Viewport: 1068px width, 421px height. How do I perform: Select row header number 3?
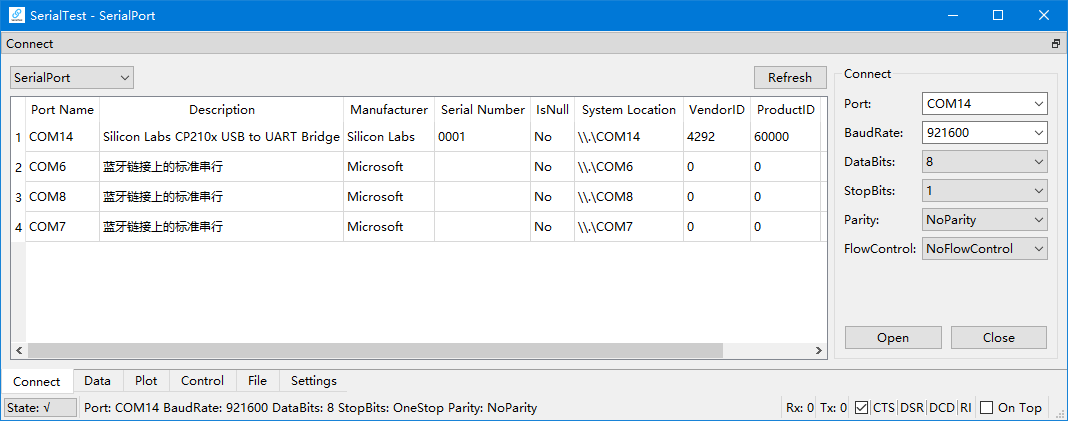click(x=18, y=197)
